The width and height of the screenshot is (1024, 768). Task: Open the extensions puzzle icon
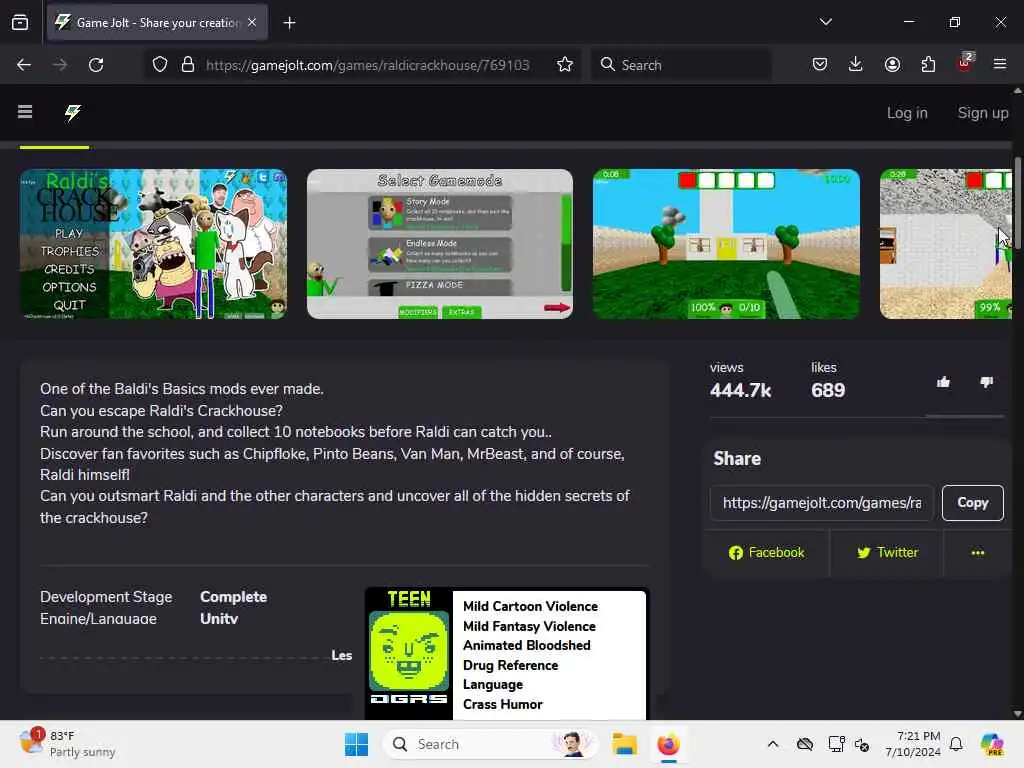point(928,64)
